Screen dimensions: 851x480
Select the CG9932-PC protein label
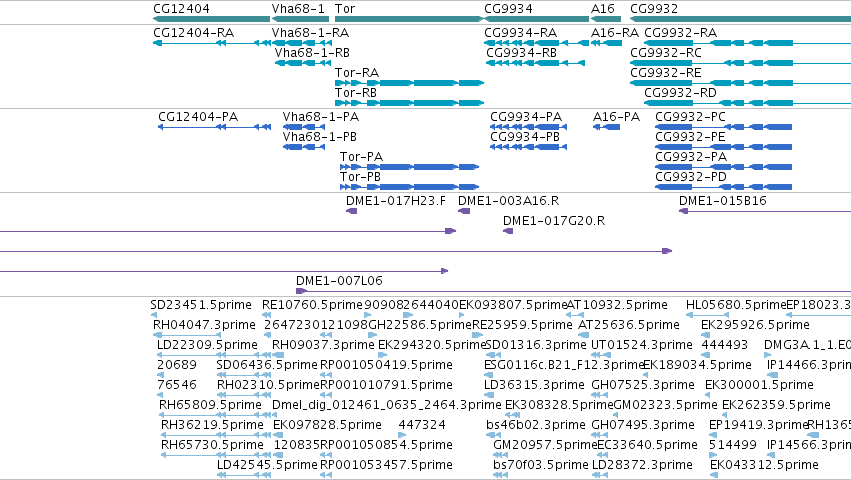click(690, 117)
